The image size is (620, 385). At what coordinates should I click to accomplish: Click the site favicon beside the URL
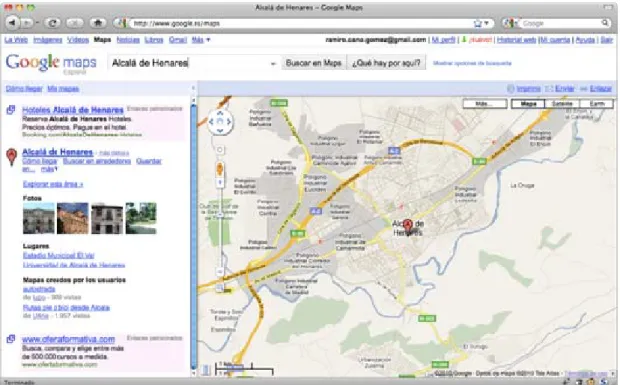point(121,23)
